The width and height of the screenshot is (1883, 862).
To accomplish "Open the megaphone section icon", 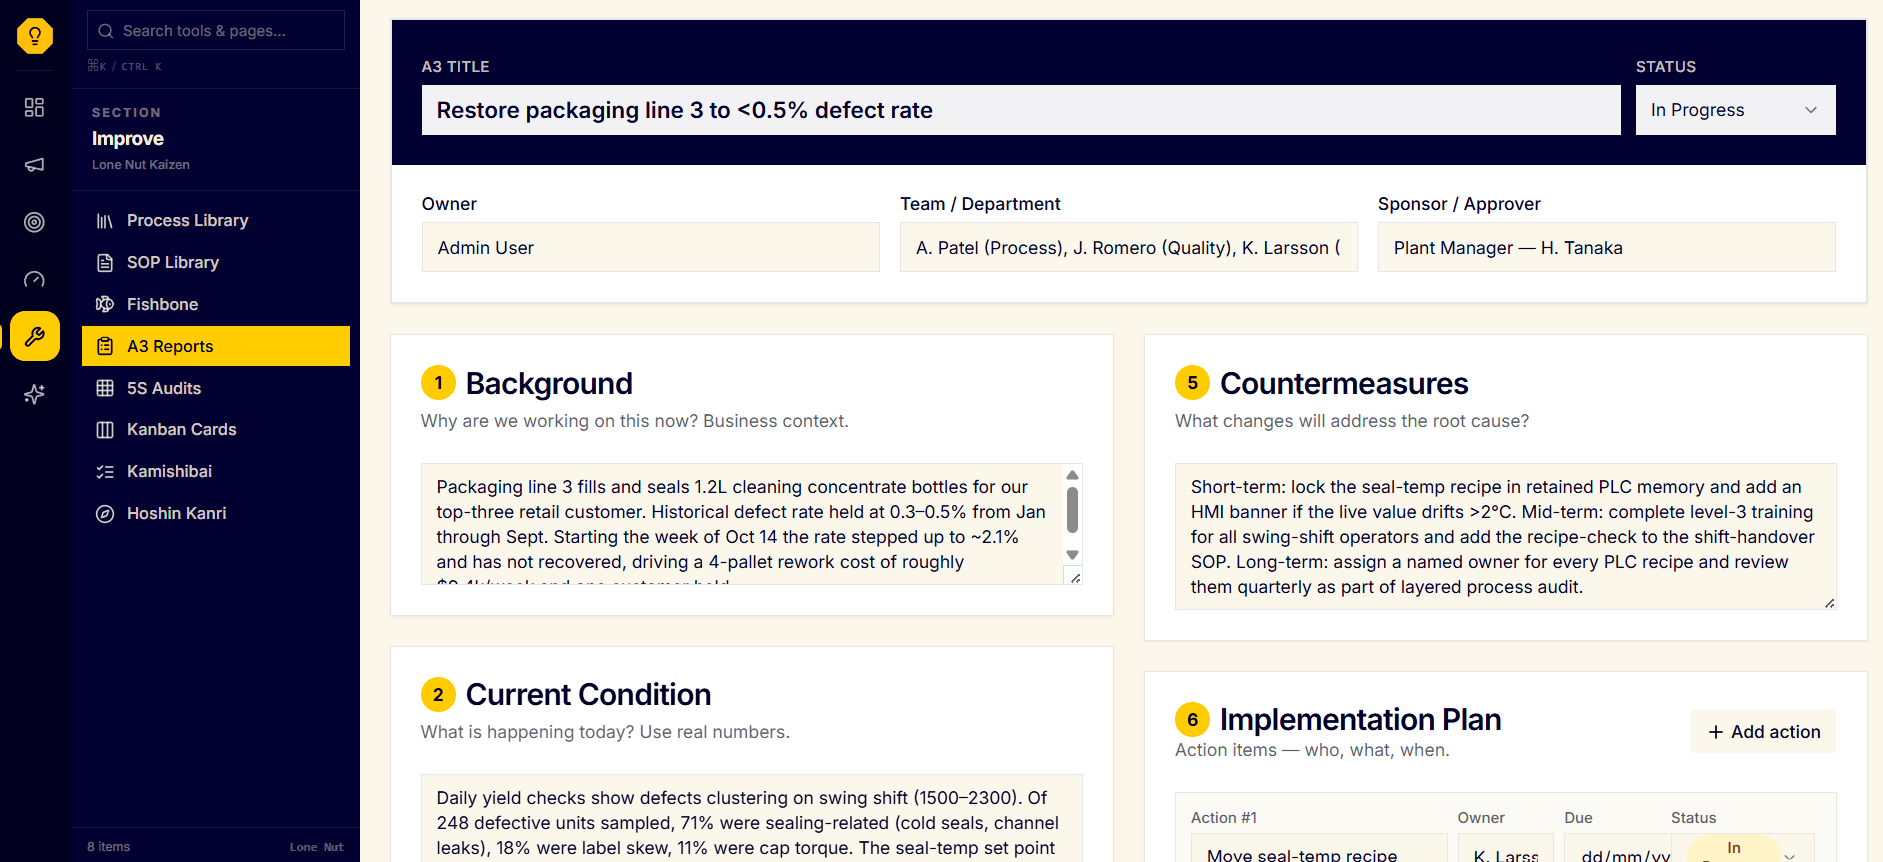I will [35, 165].
